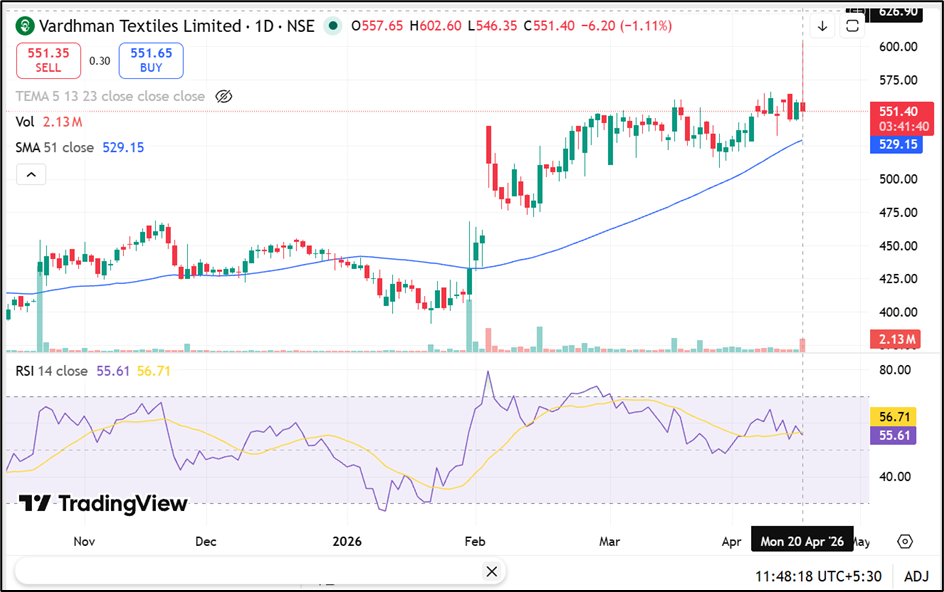Image resolution: width=944 pixels, height=592 pixels.
Task: Click the Vol indicator label
Action: tap(25, 122)
